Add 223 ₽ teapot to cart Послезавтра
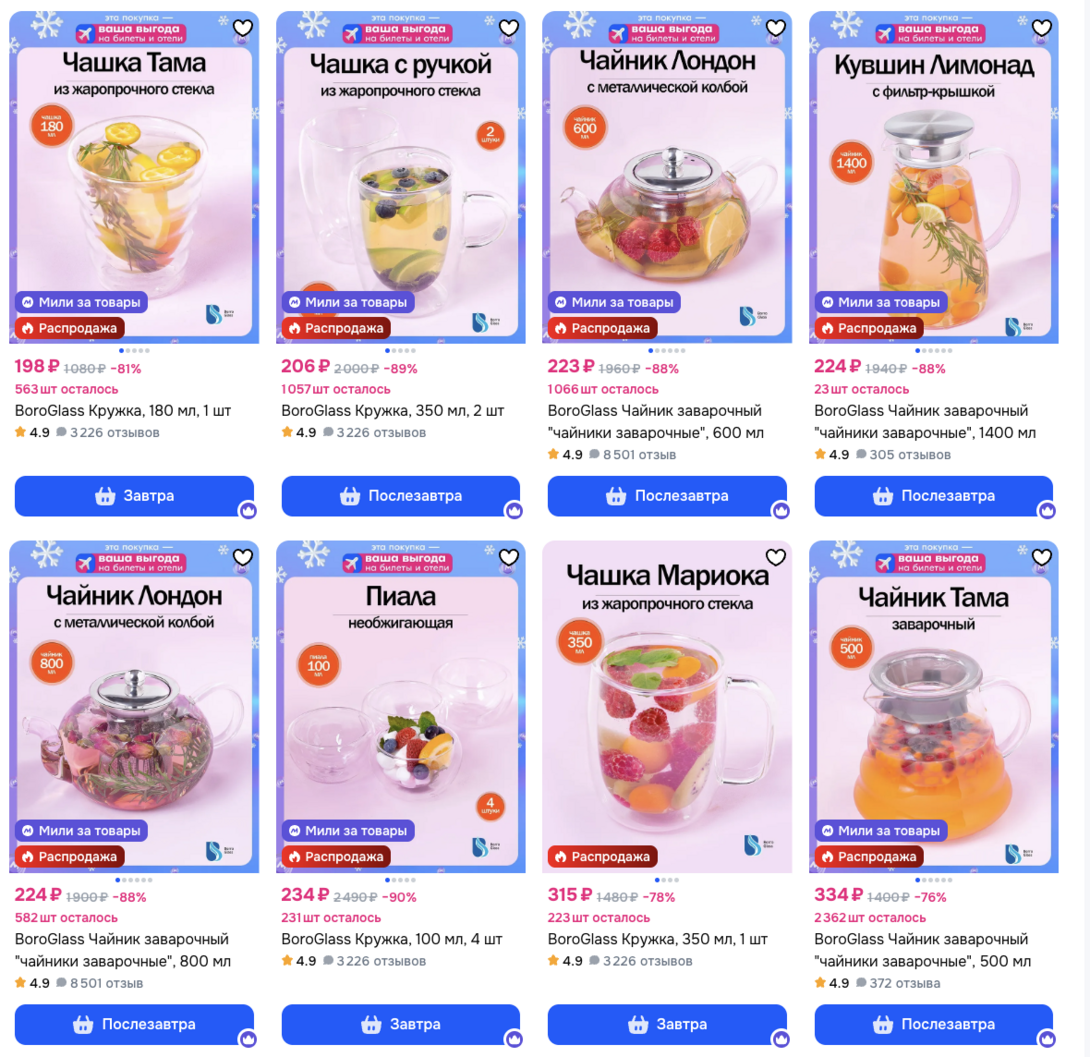This screenshot has height=1057, width=1090. (667, 495)
